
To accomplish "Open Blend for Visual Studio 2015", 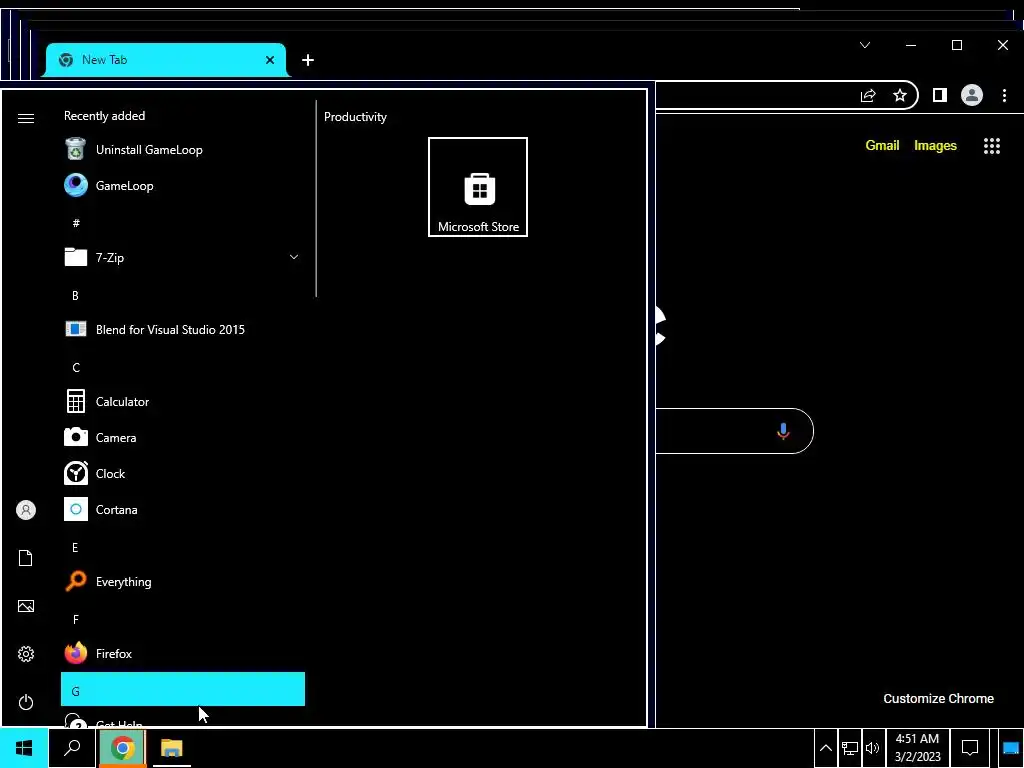I will pyautogui.click(x=183, y=329).
